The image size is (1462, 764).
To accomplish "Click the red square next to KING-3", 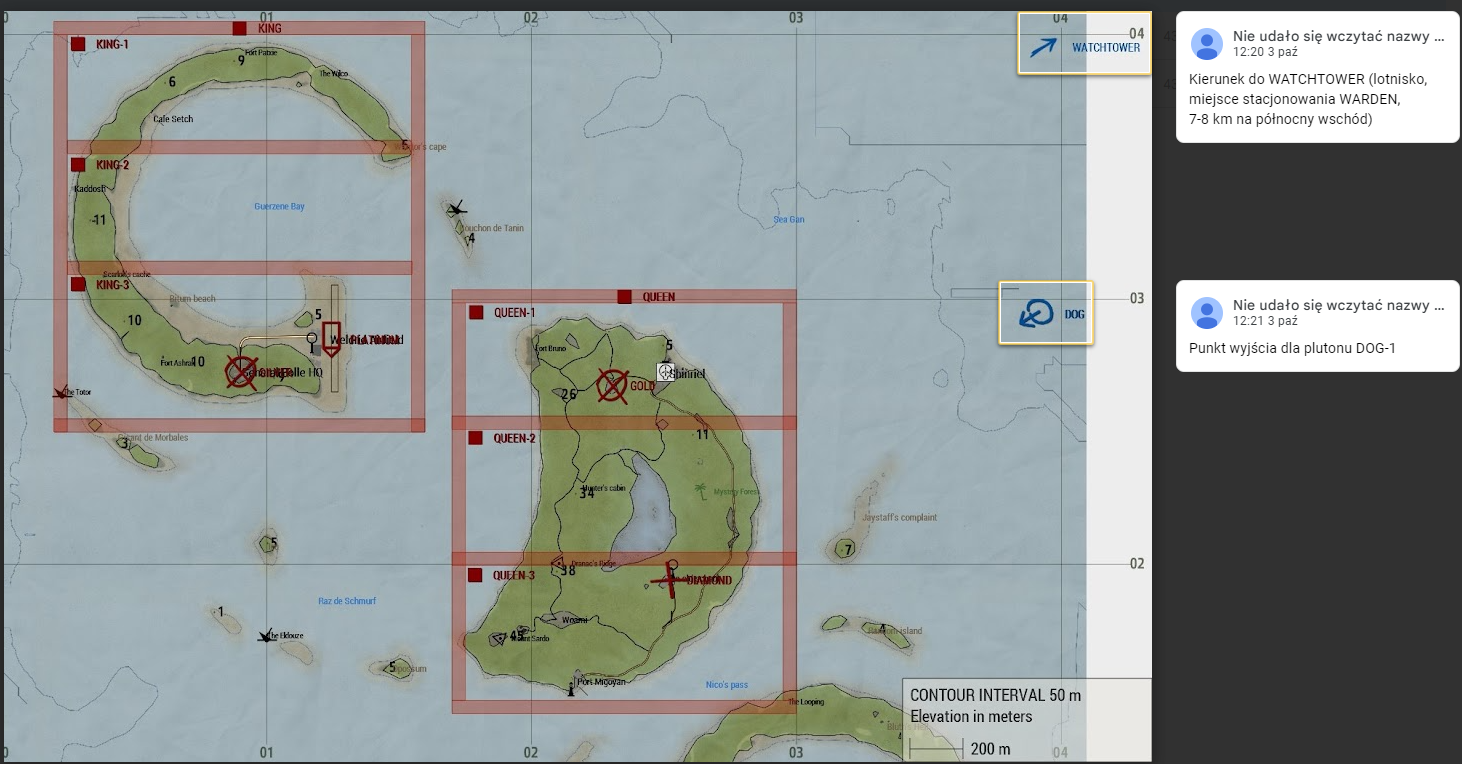I will coord(78,284).
